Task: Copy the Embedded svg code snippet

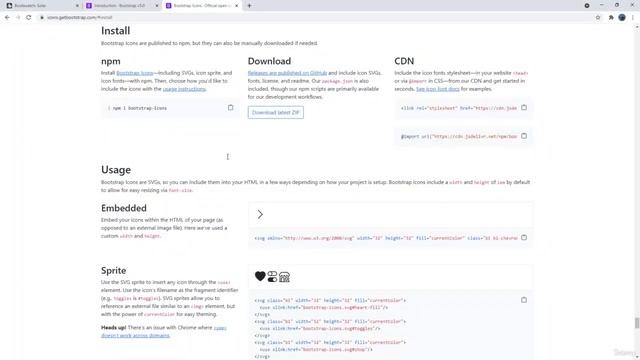Action: tap(524, 238)
